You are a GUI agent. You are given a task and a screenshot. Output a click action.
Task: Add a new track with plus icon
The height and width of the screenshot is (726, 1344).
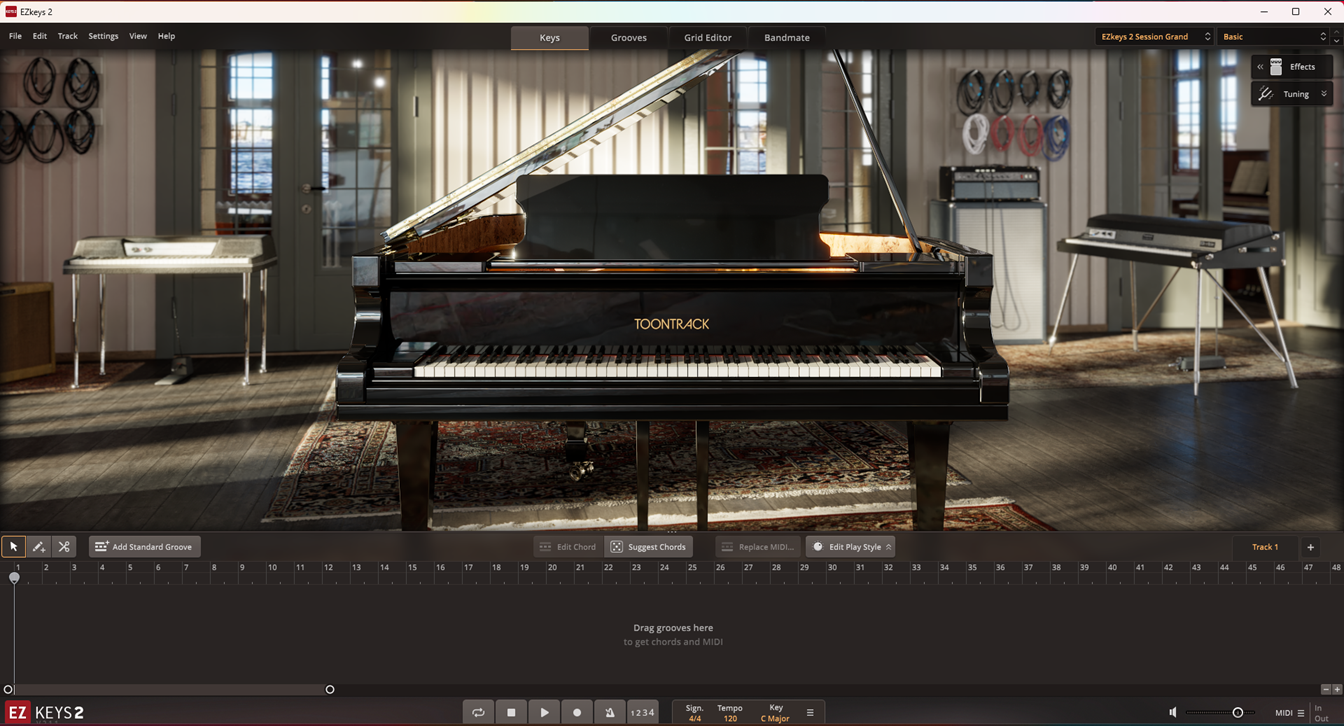pos(1311,547)
